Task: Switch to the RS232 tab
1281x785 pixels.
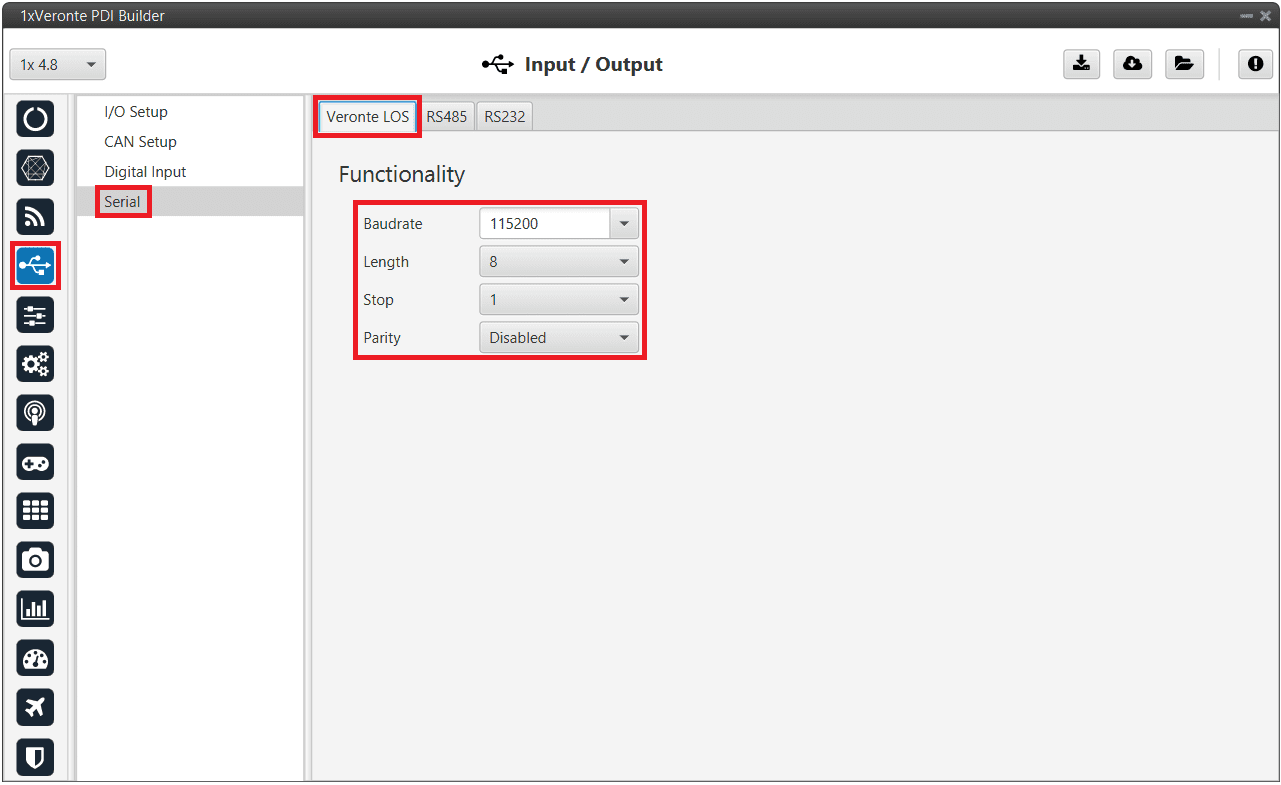Action: click(x=504, y=116)
